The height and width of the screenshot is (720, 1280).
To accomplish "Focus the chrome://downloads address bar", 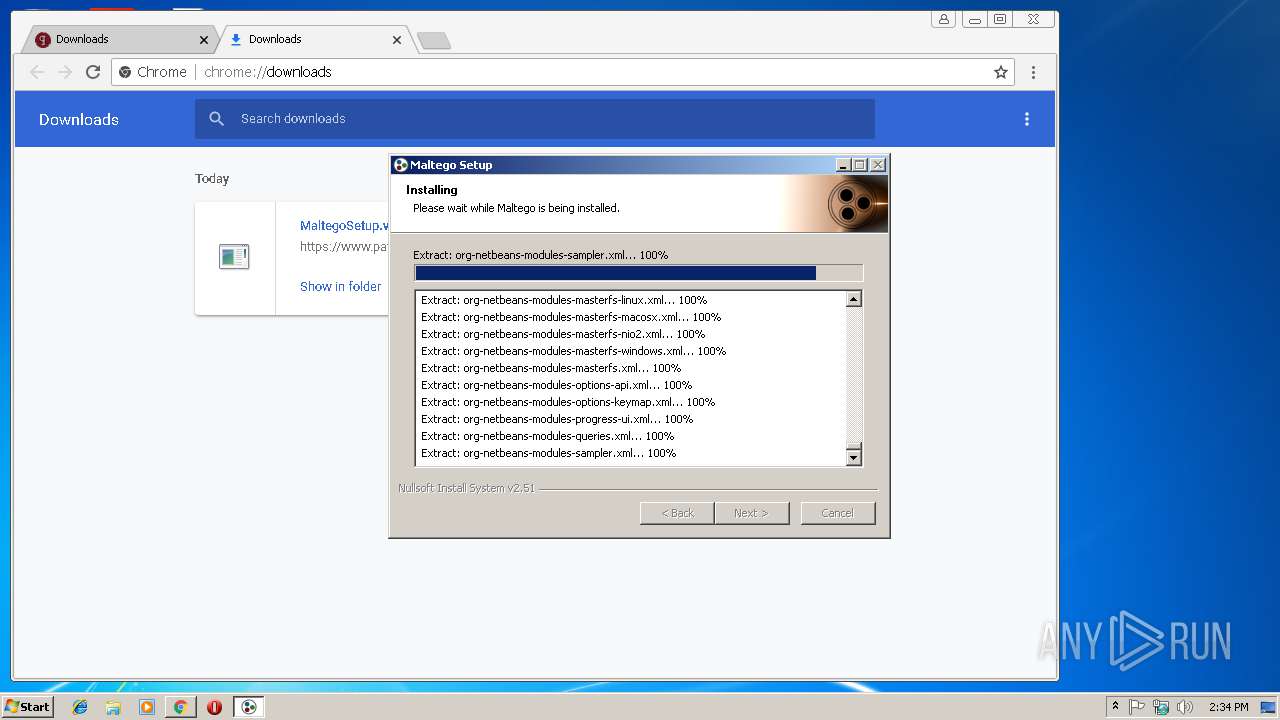I will click(x=563, y=72).
